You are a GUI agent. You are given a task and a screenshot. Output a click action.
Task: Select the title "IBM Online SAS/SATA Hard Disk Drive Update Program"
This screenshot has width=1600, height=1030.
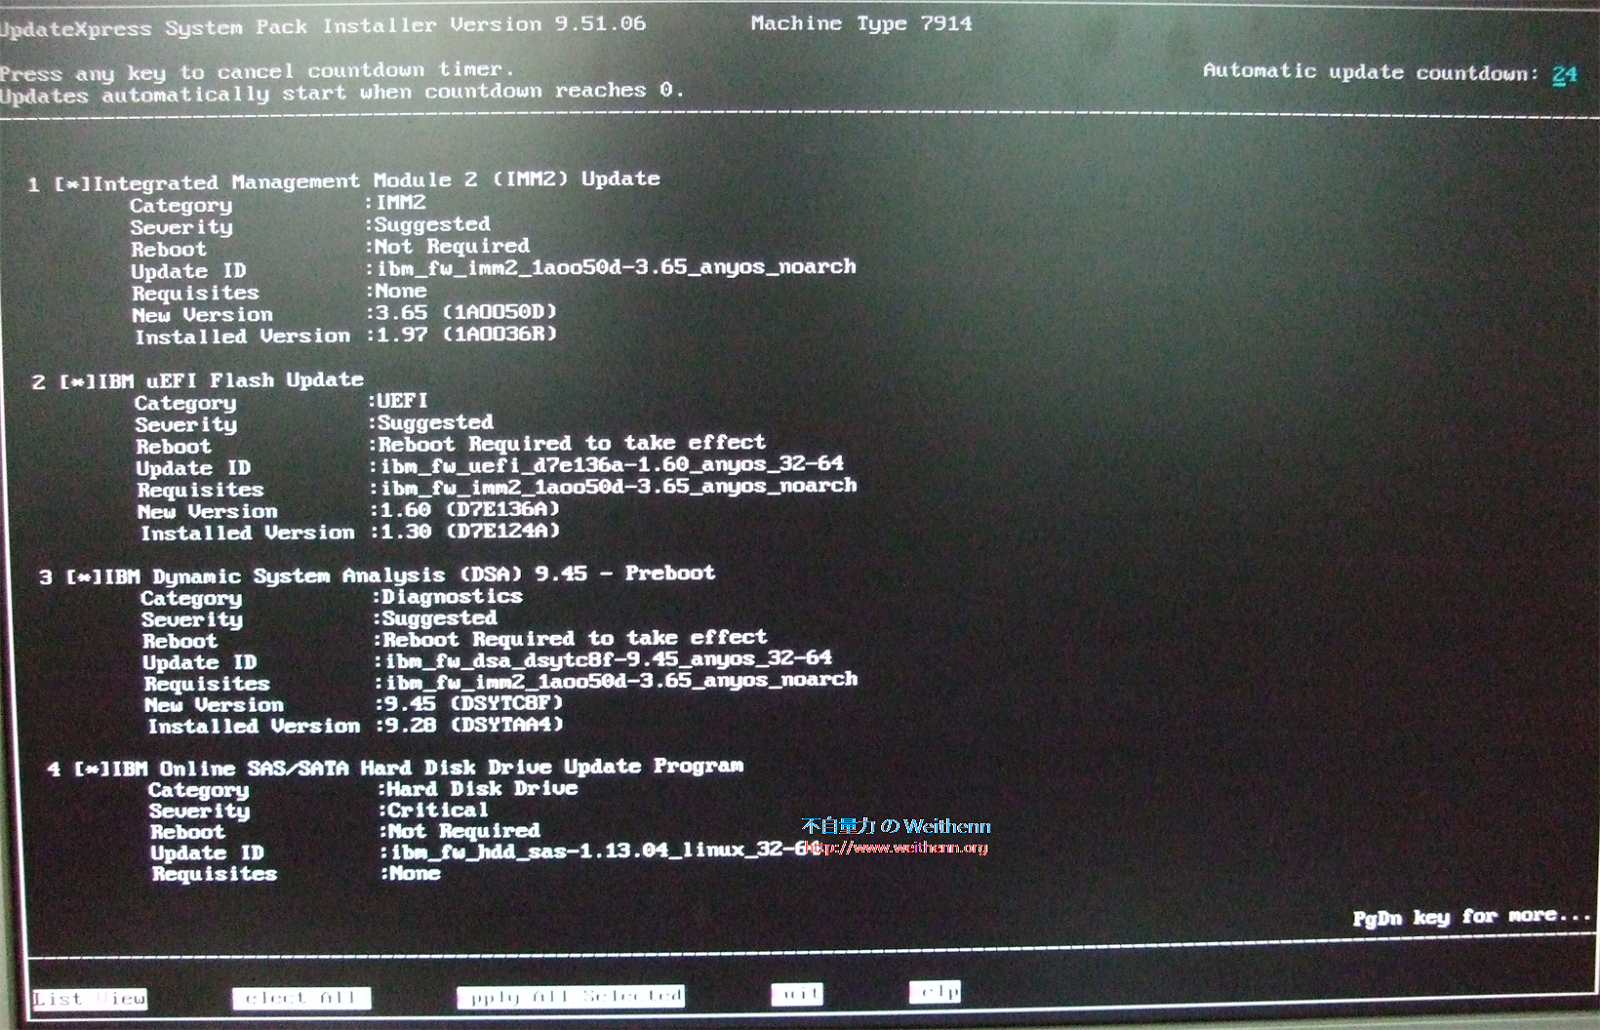coord(427,767)
